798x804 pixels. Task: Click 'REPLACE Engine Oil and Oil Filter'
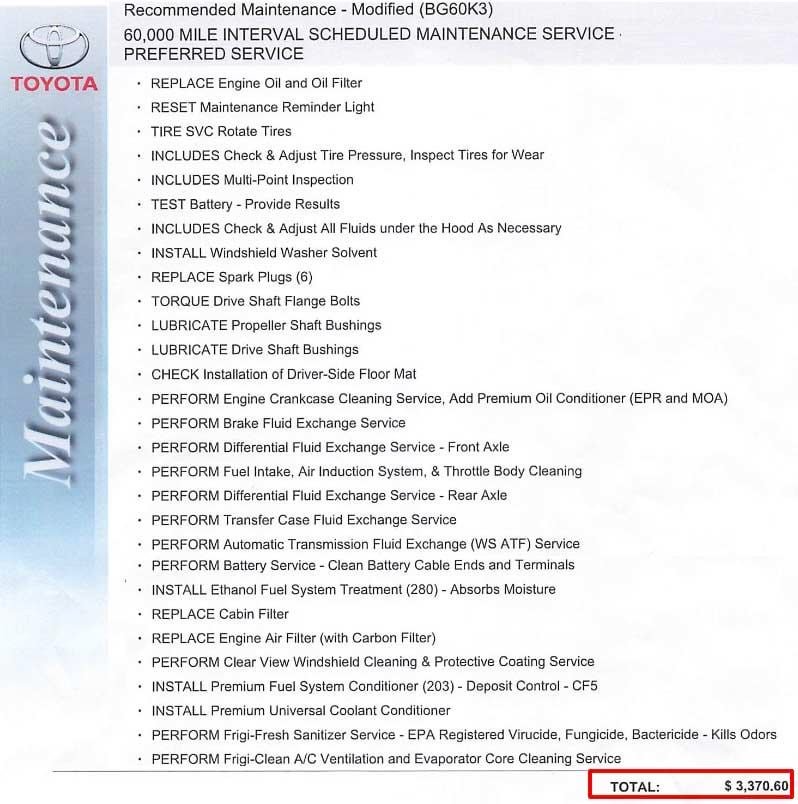[256, 83]
